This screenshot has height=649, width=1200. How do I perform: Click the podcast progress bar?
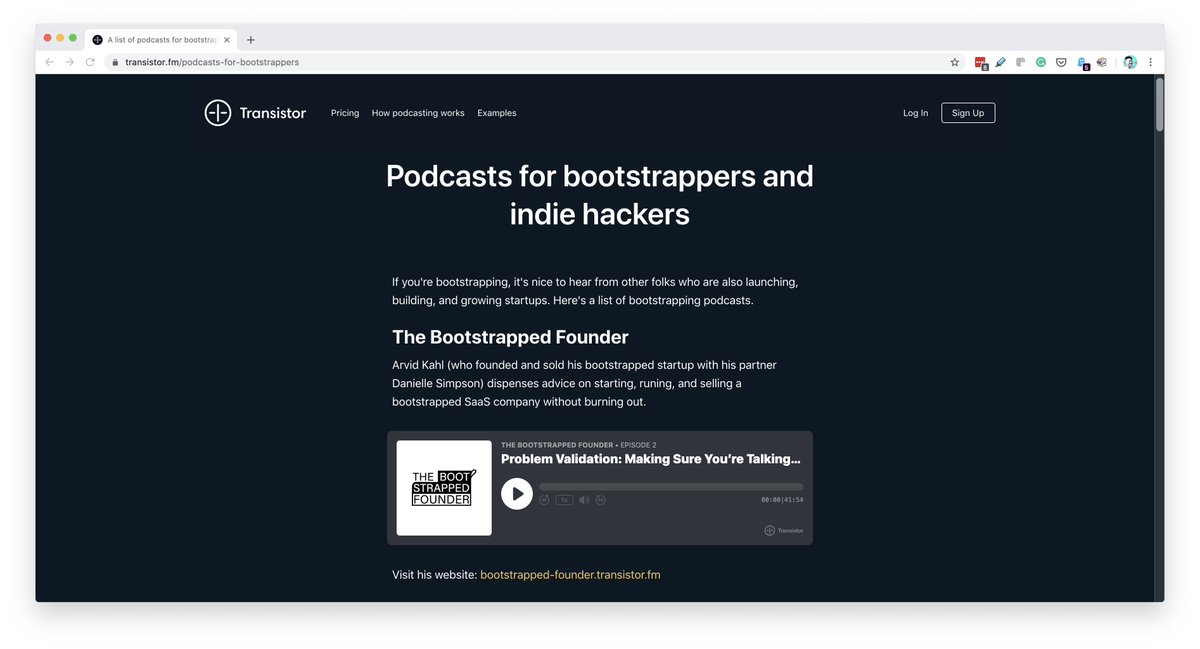pyautogui.click(x=670, y=487)
